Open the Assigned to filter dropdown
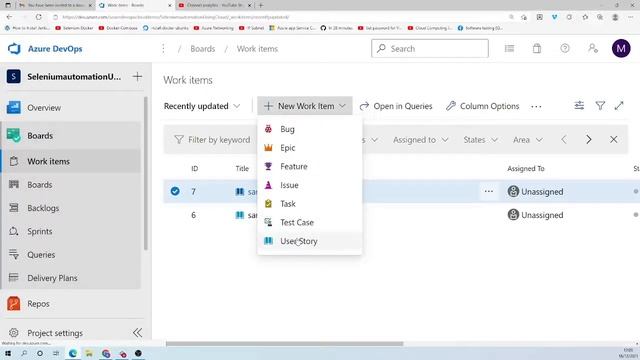The height and width of the screenshot is (360, 640). pyautogui.click(x=420, y=140)
